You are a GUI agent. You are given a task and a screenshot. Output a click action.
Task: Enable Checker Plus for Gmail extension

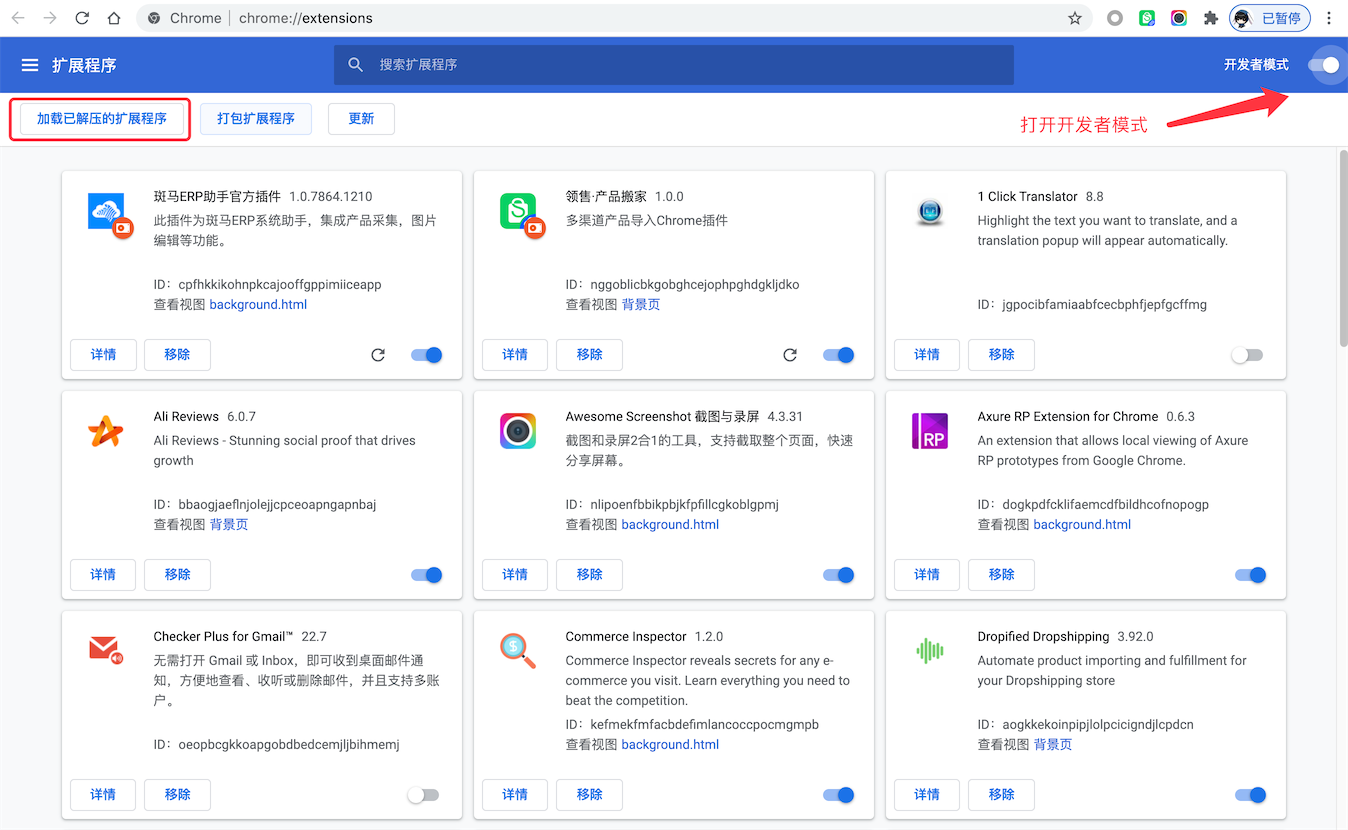coord(423,795)
